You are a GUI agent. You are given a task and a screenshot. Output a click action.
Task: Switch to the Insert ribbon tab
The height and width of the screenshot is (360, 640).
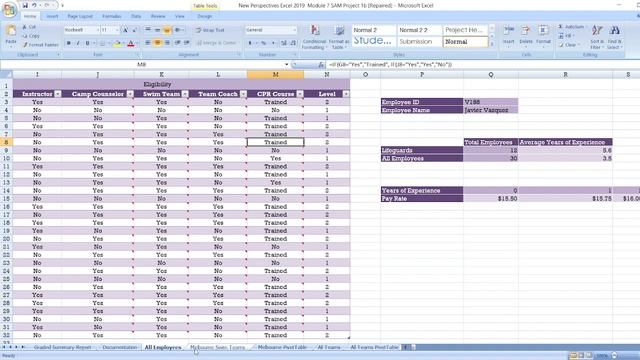pos(52,16)
